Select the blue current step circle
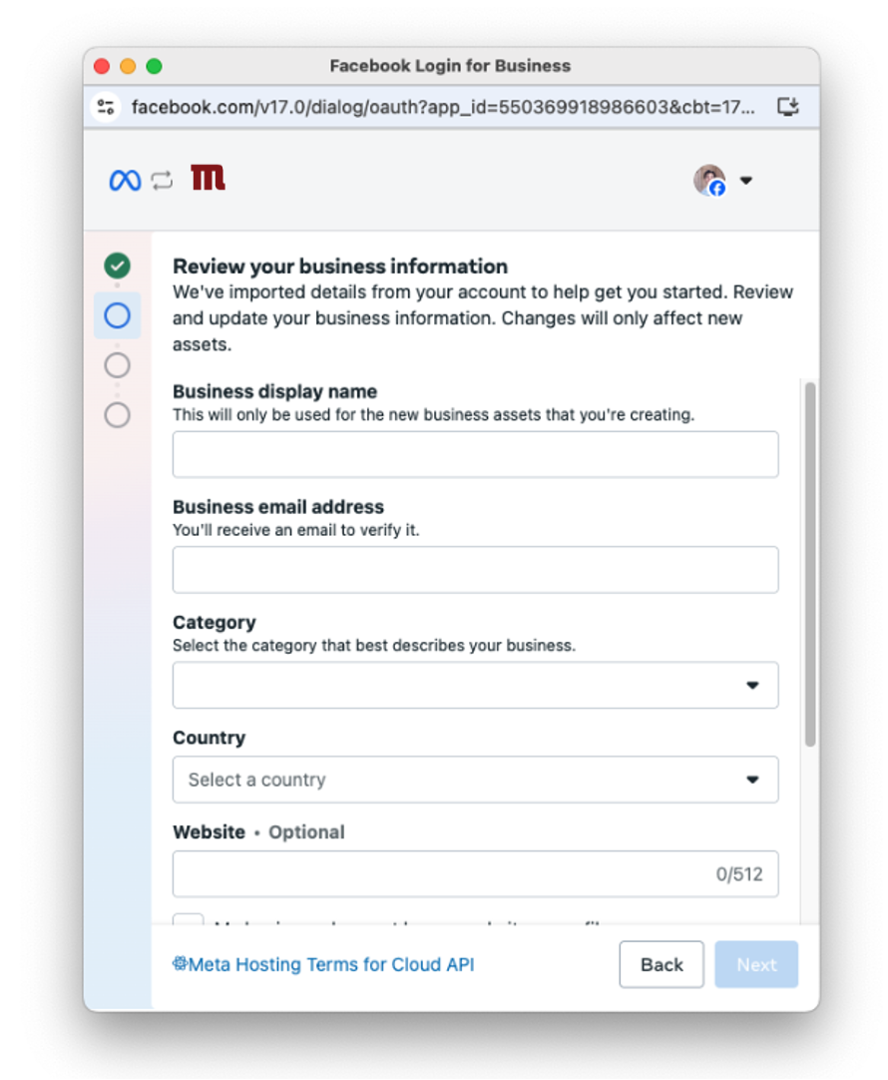 tap(117, 315)
